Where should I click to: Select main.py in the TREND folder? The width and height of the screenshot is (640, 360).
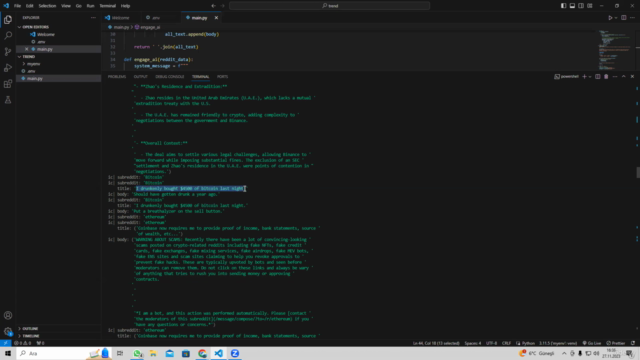(x=35, y=78)
